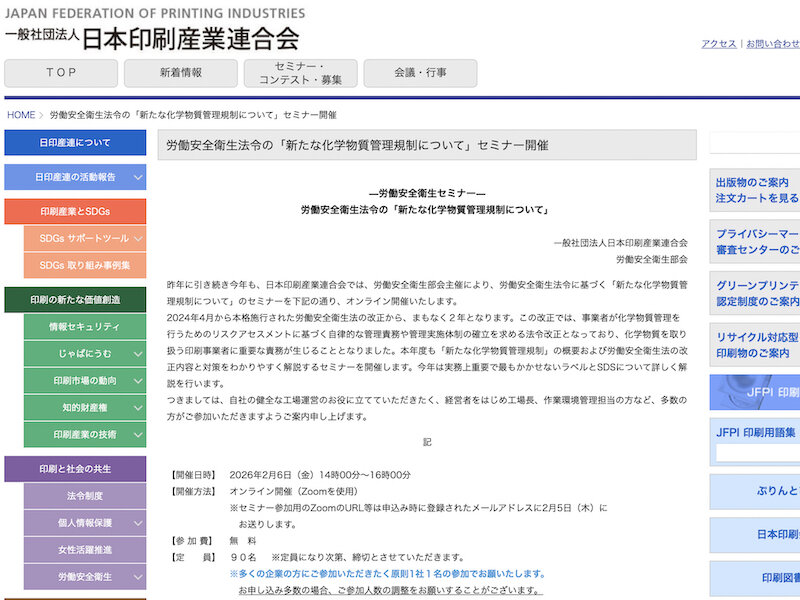Viewport: 800px width, 600px height.
Task: Click the 出版物のご案内 banner button
Action: [754, 190]
